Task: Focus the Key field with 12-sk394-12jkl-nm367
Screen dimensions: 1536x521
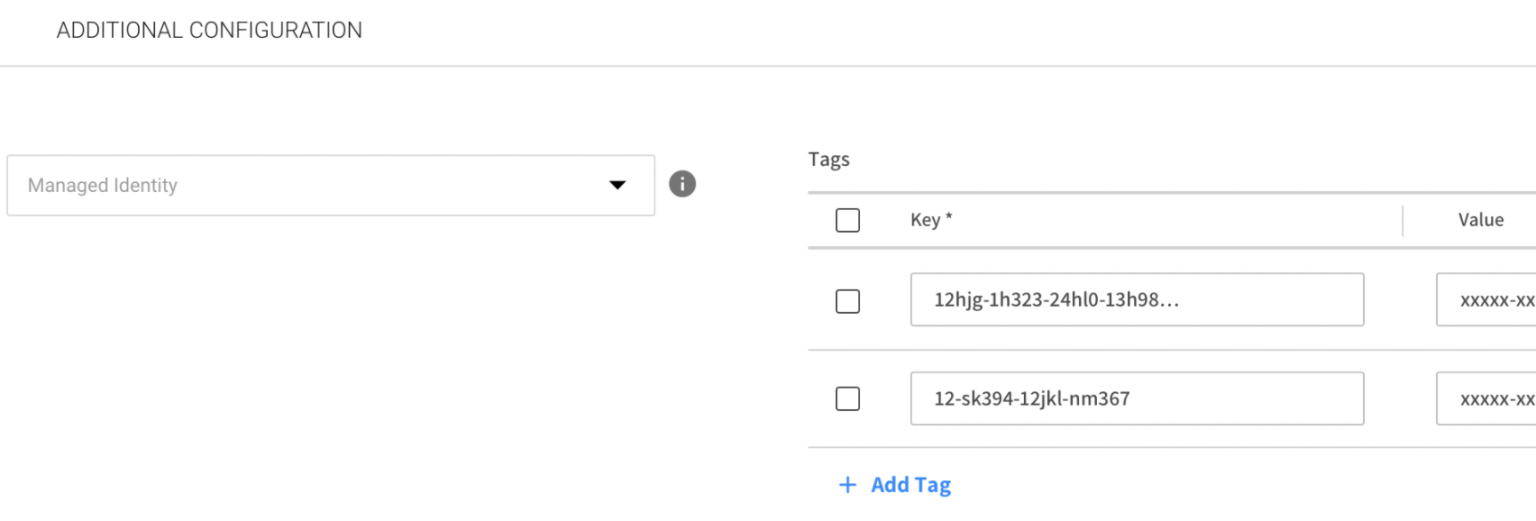Action: 1032,398
